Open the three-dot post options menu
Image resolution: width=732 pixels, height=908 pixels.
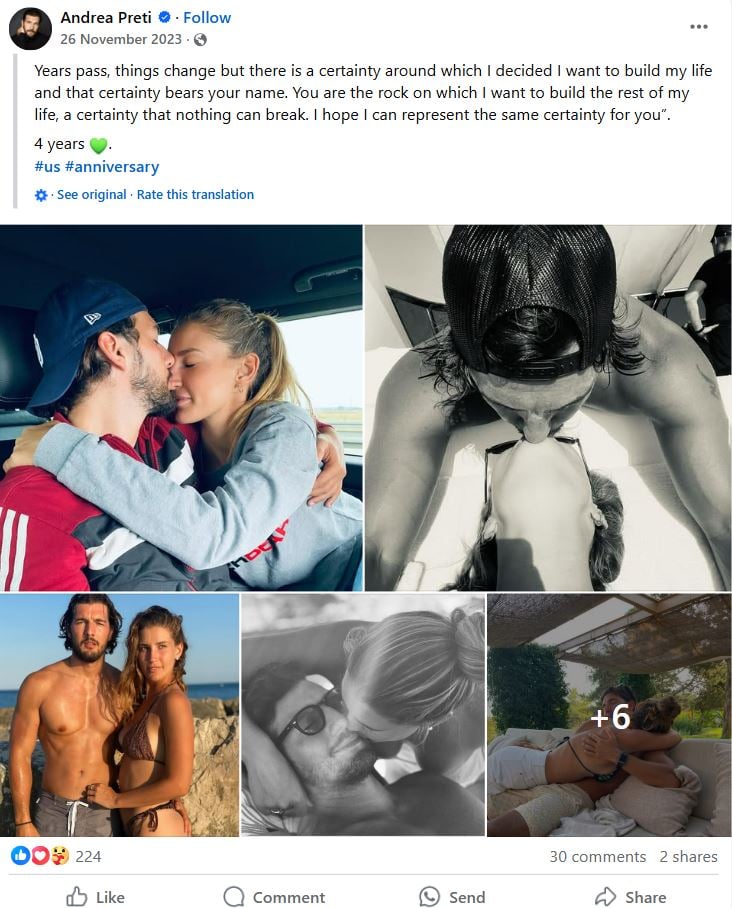(x=698, y=27)
